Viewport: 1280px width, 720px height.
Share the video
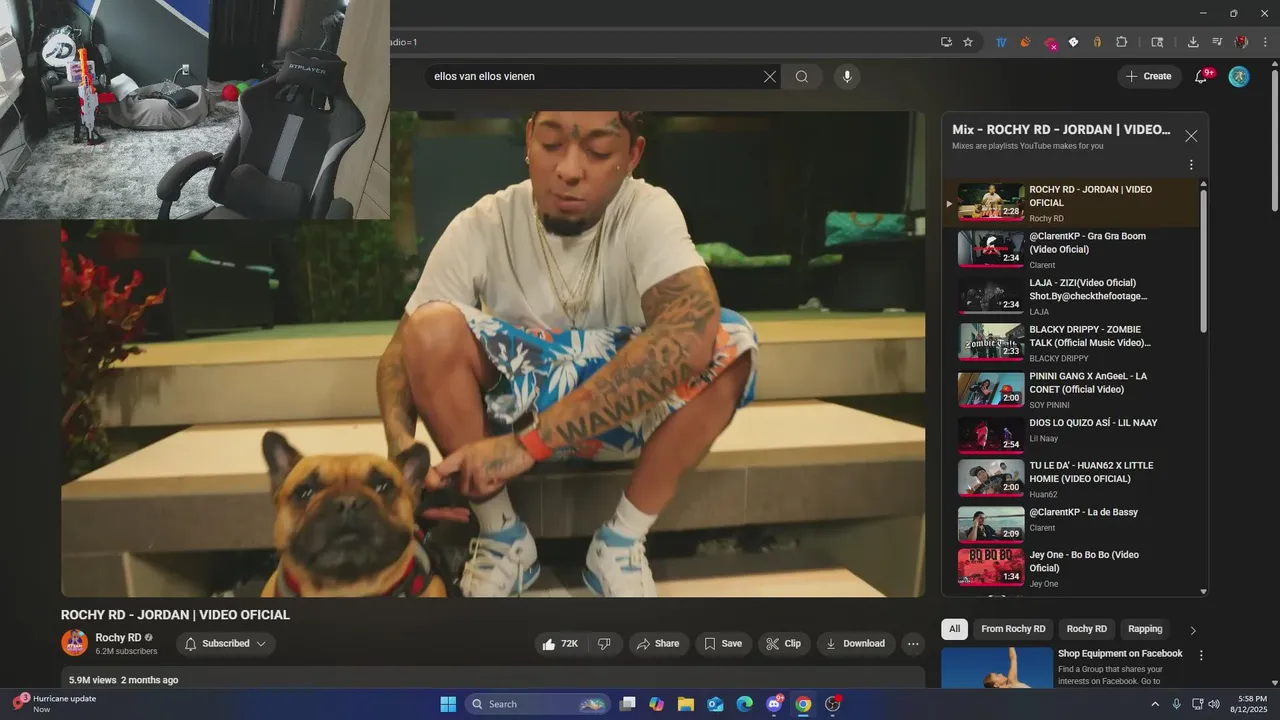click(x=658, y=644)
